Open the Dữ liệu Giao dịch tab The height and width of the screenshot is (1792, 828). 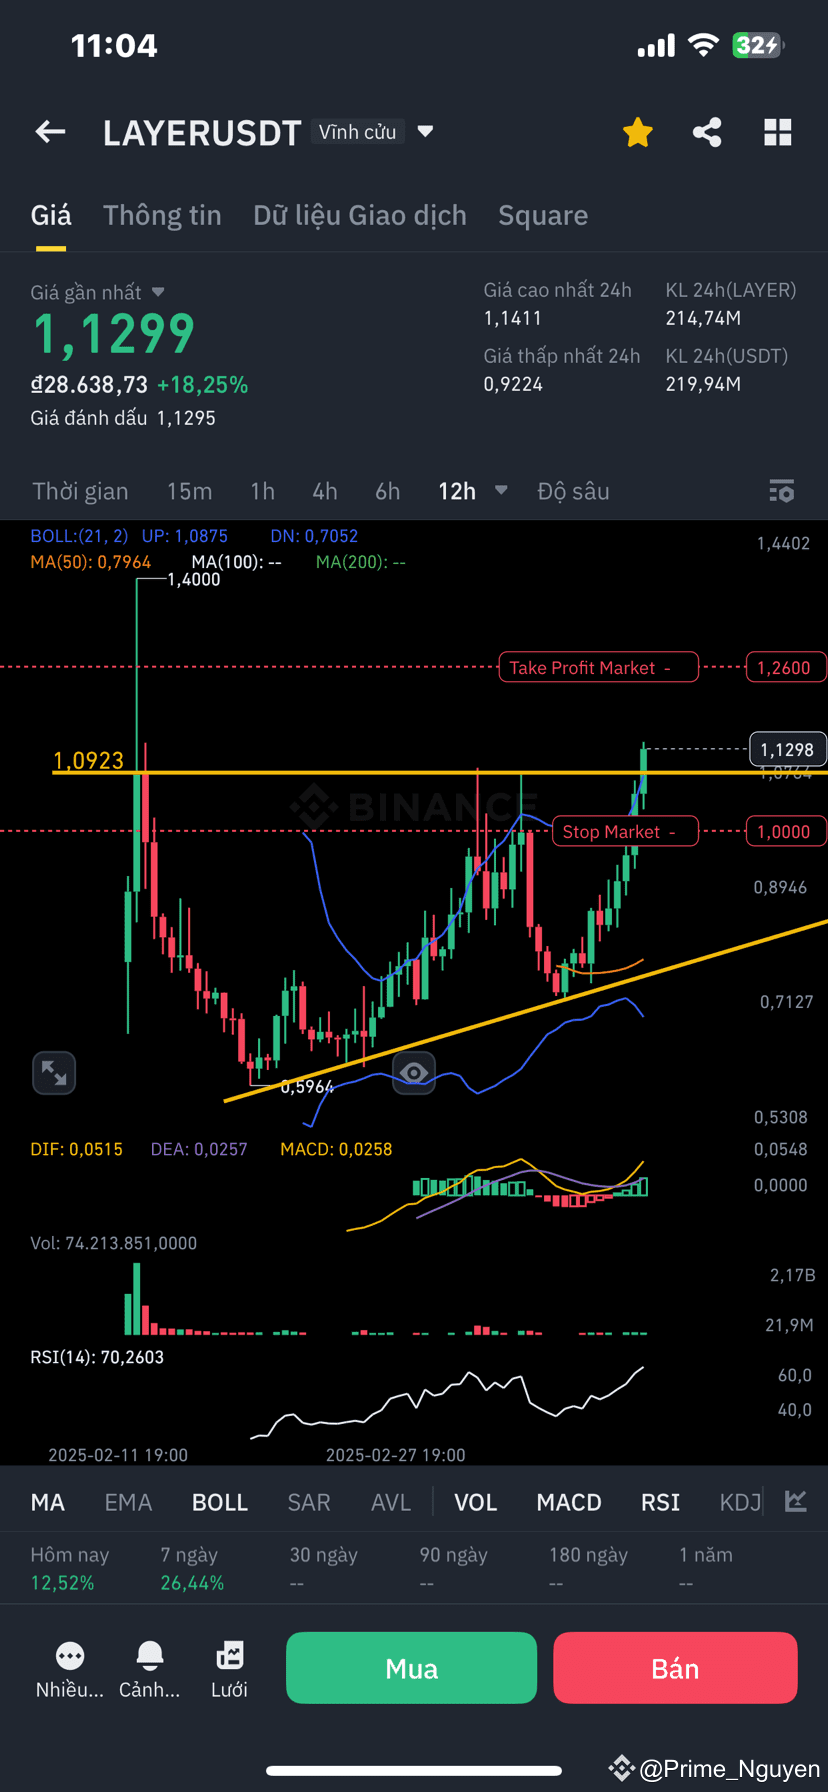coord(360,215)
